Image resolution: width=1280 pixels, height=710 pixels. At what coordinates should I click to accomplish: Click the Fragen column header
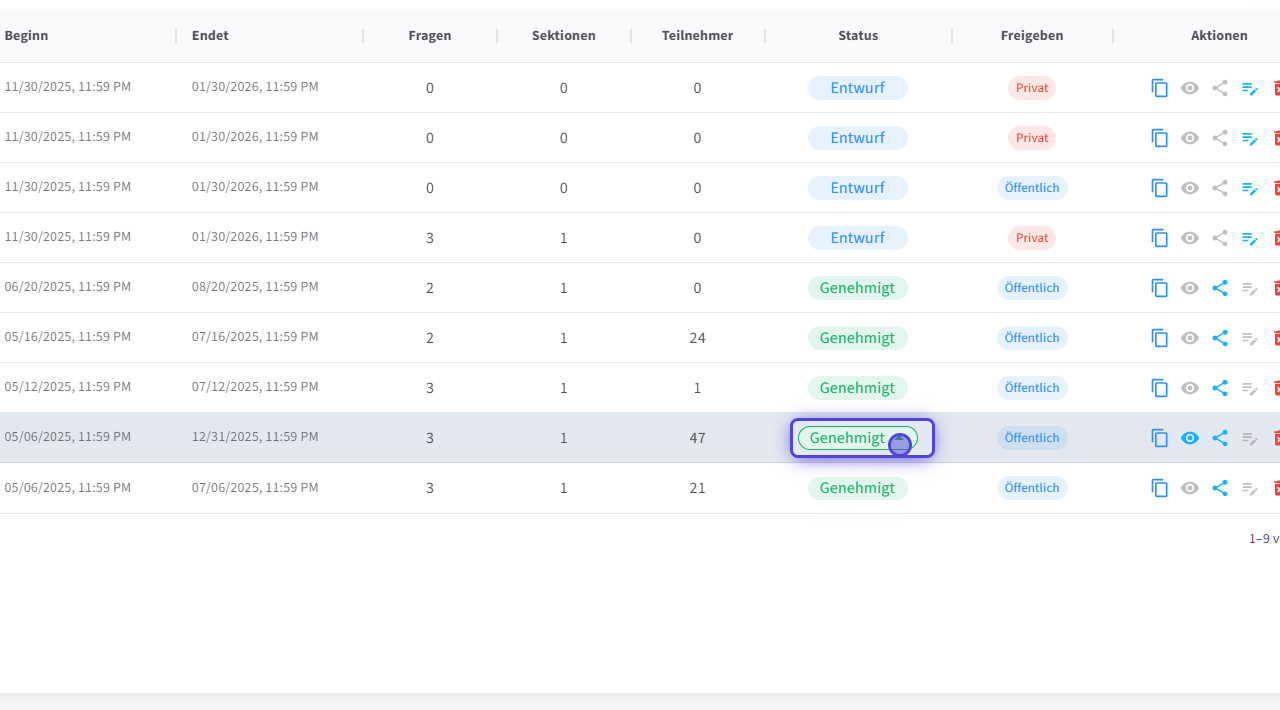click(430, 36)
